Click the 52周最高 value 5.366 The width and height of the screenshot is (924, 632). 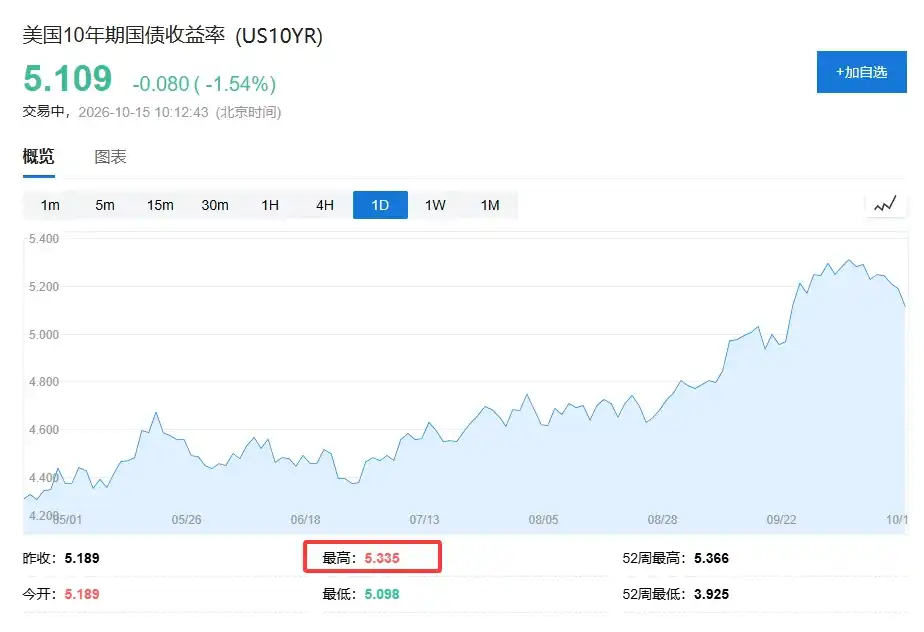point(711,558)
